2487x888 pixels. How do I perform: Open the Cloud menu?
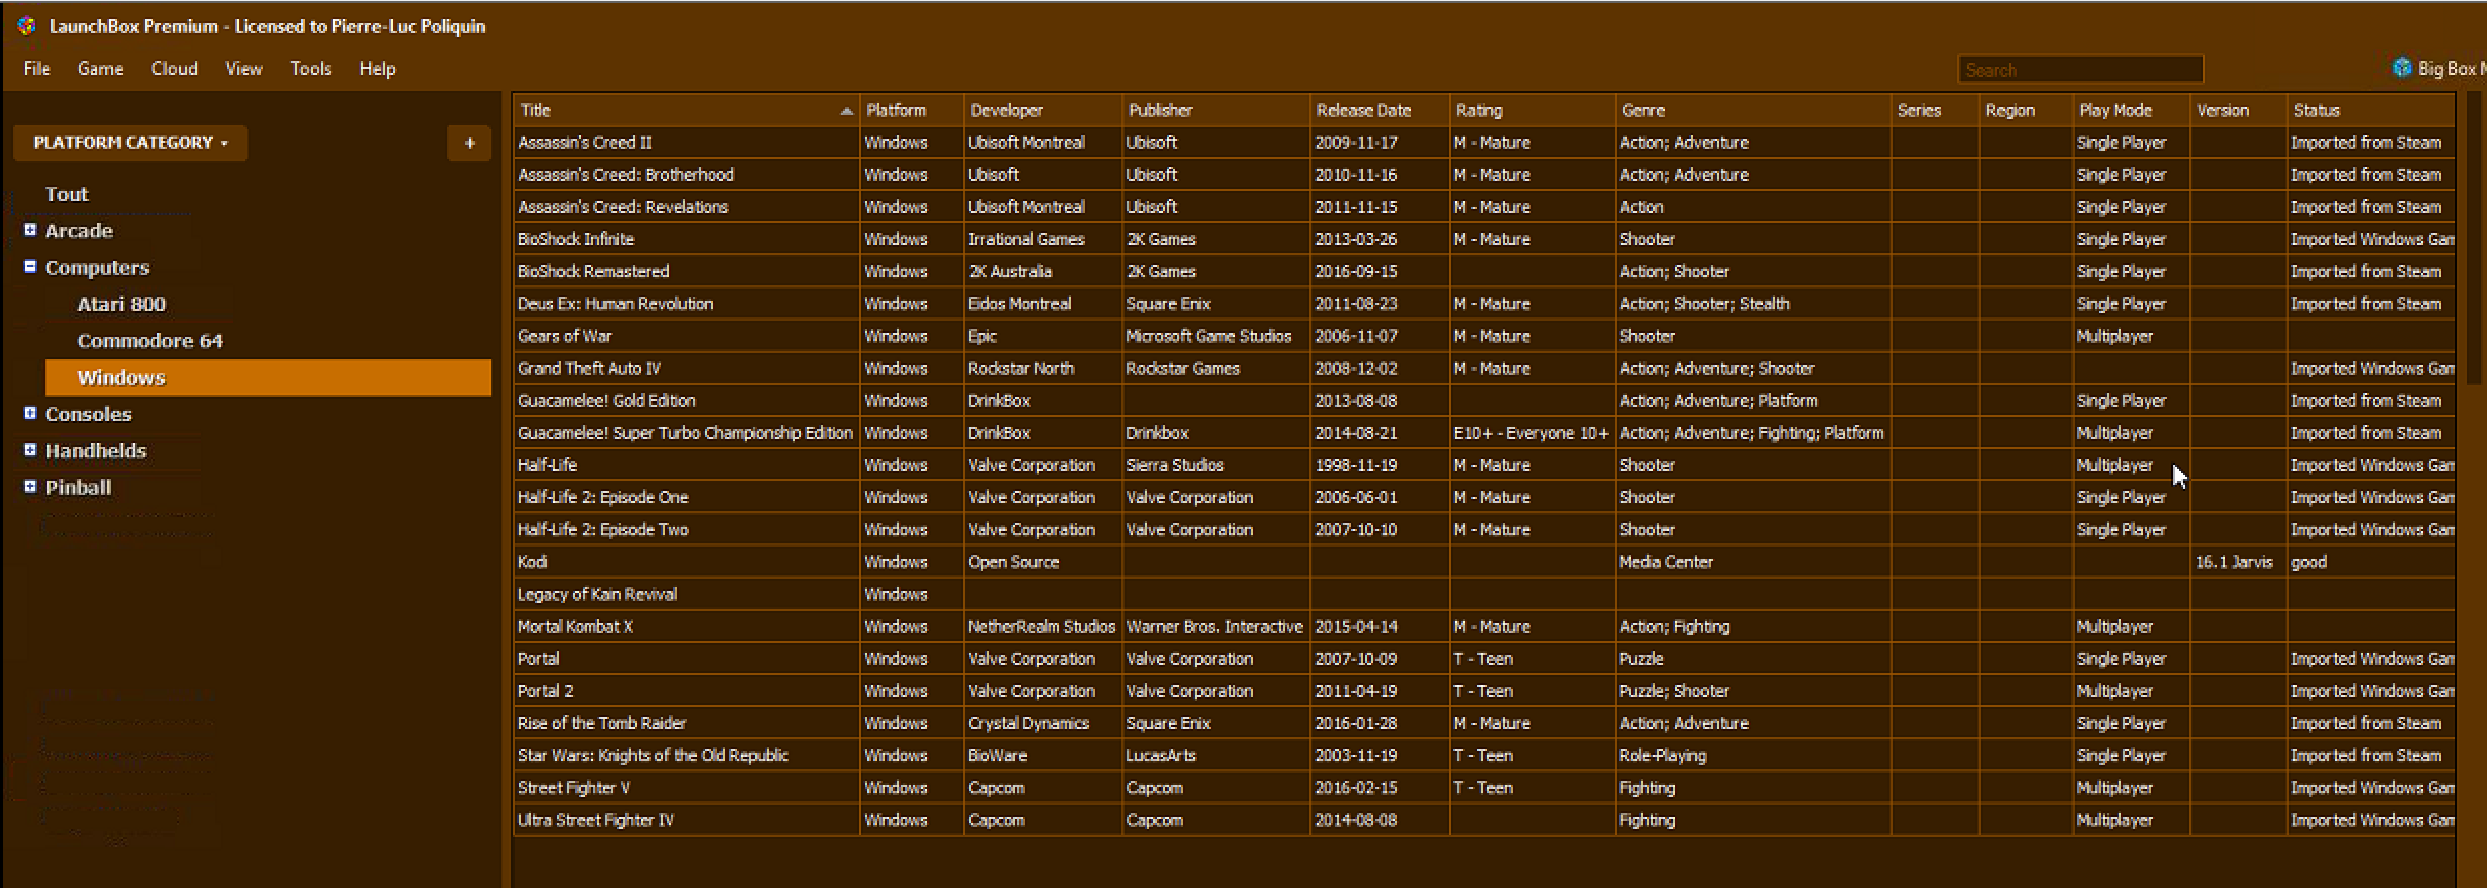(x=174, y=69)
